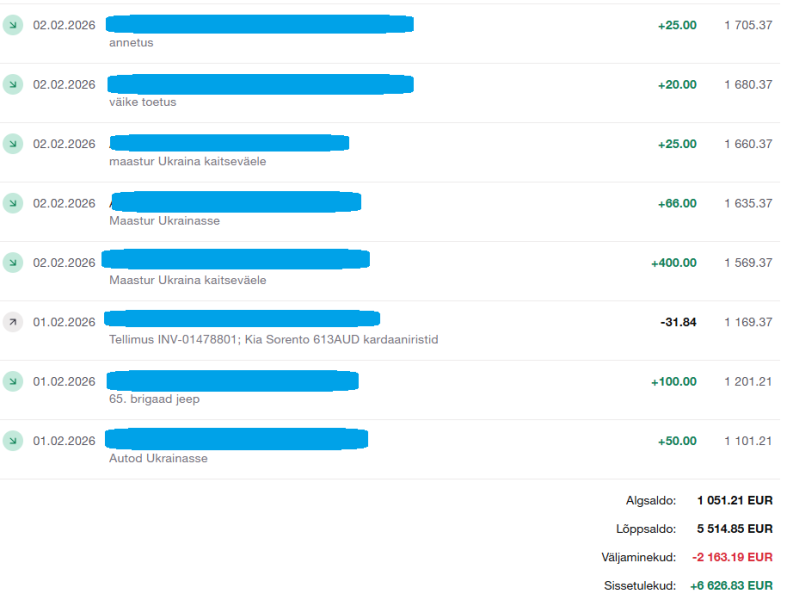The image size is (787, 600).
Task: Click the 1 705.37 running balance
Action: point(748,25)
